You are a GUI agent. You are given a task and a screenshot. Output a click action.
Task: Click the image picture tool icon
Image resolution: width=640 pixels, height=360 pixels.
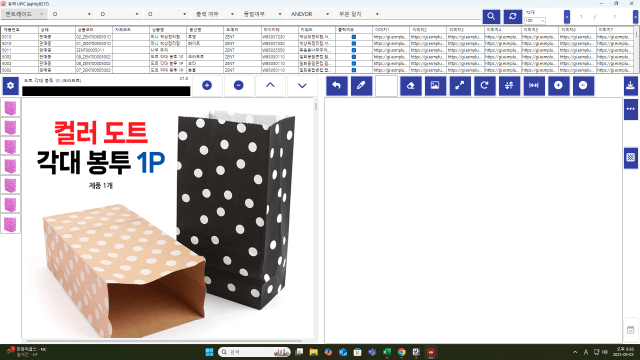(x=435, y=85)
